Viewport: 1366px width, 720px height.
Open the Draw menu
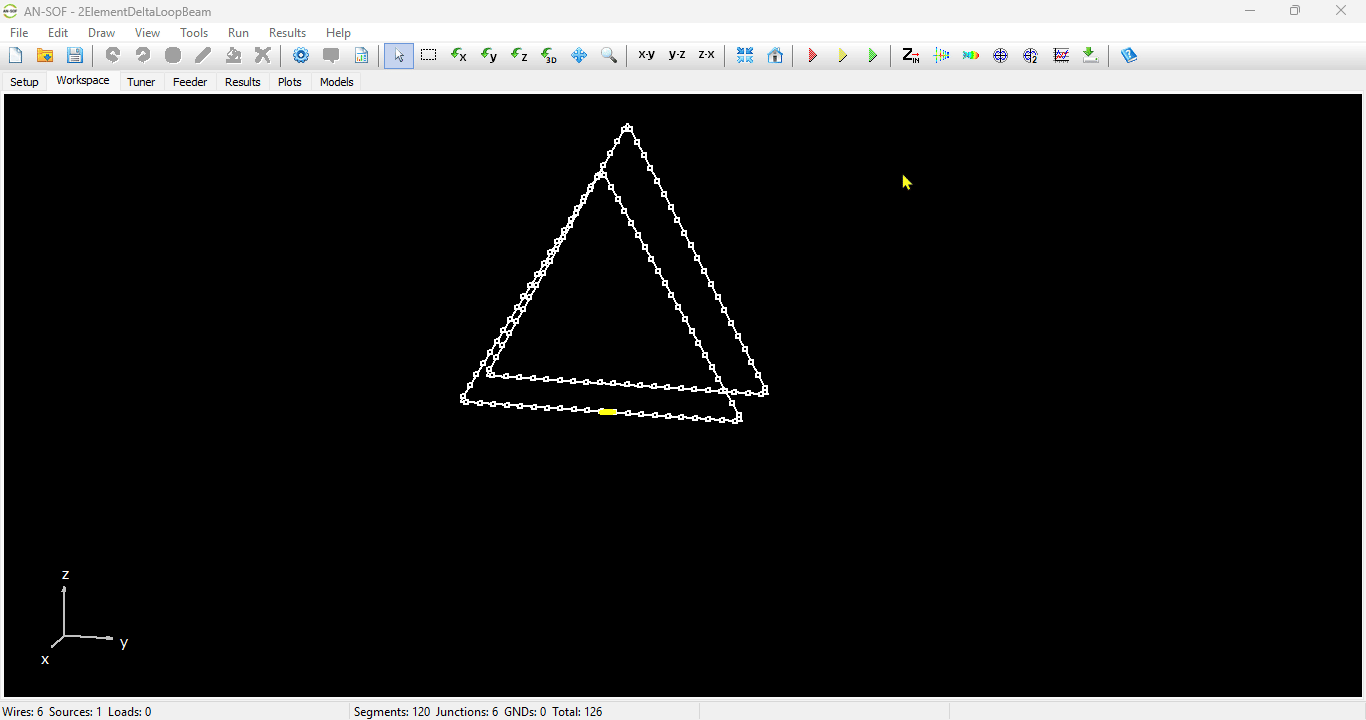101,33
